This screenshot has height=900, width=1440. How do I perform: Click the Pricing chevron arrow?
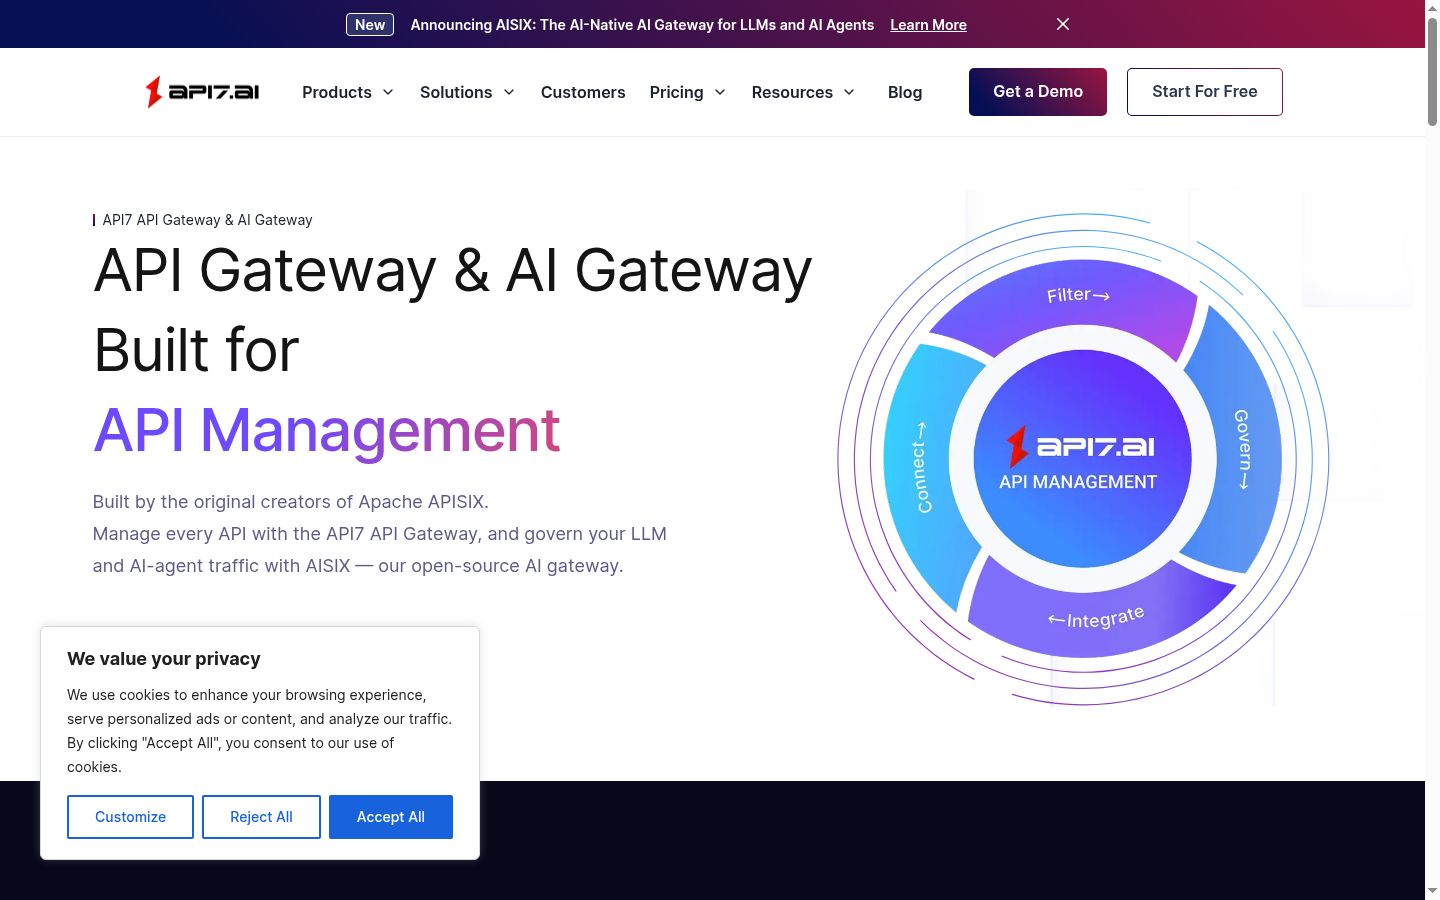click(x=720, y=92)
